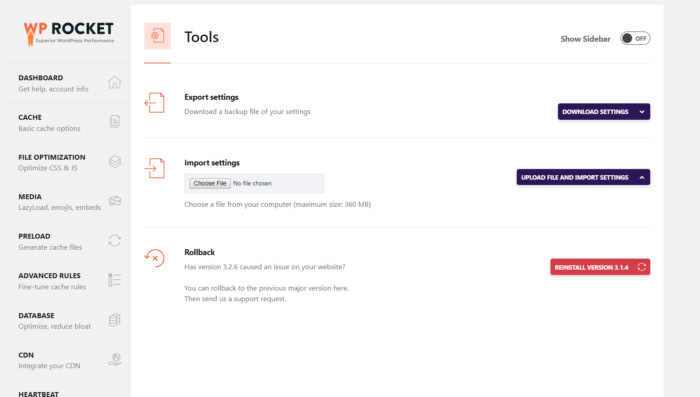The height and width of the screenshot is (397, 700).
Task: Click the Cache document icon
Action: 115,121
